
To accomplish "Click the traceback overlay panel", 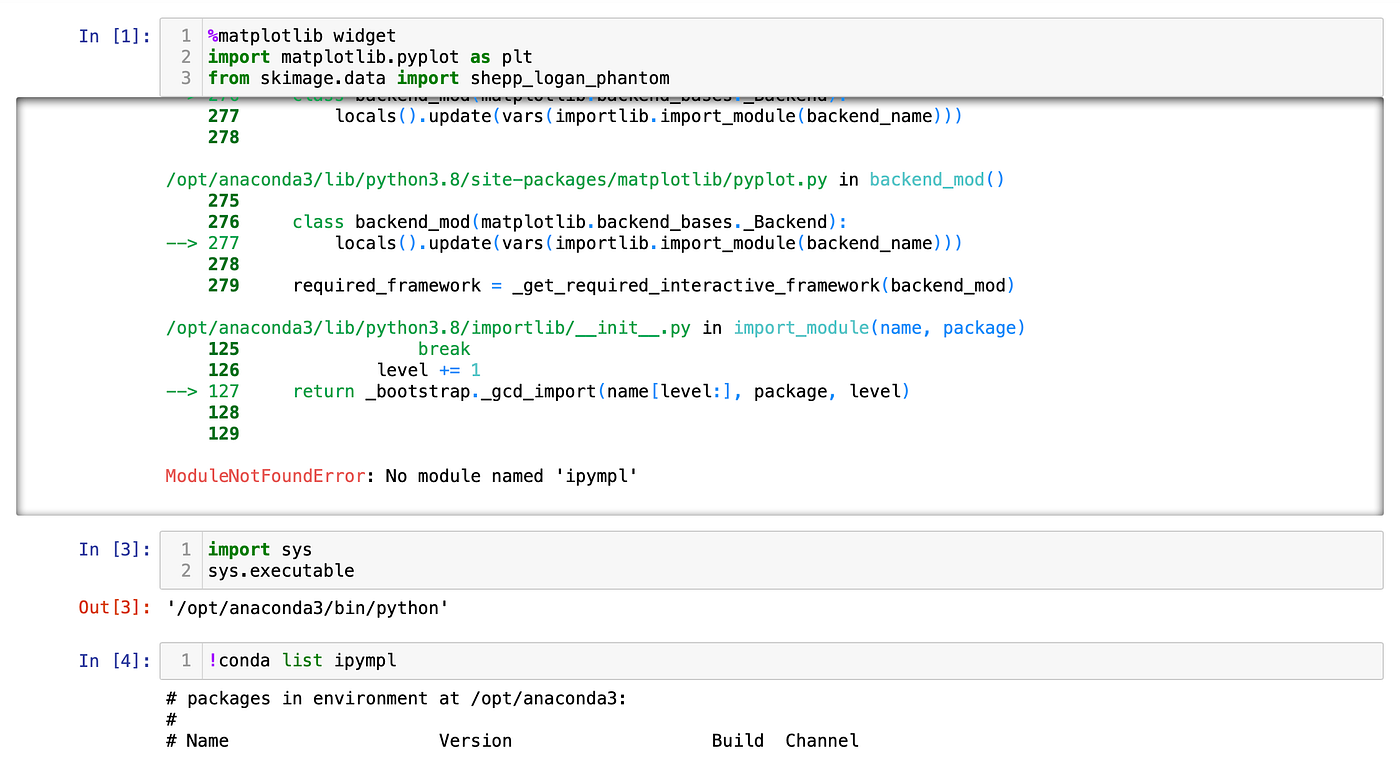I will [700, 300].
